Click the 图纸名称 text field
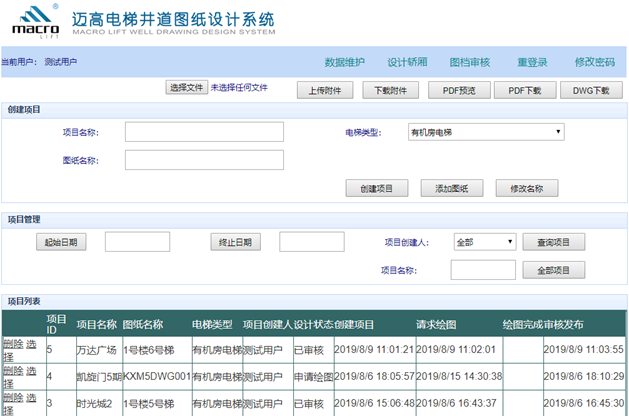 204,160
